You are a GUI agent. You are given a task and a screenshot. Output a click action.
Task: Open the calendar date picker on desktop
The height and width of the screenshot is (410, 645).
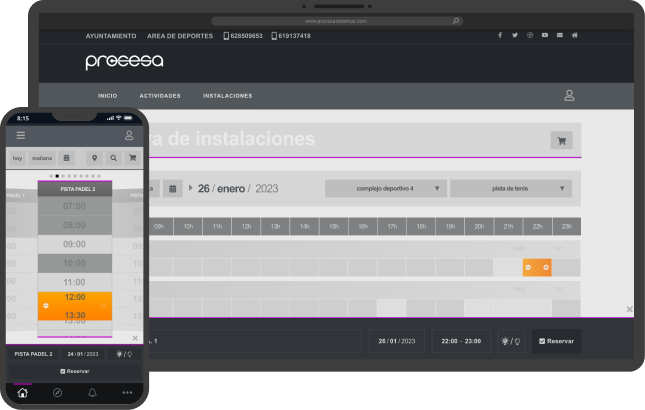click(x=172, y=188)
